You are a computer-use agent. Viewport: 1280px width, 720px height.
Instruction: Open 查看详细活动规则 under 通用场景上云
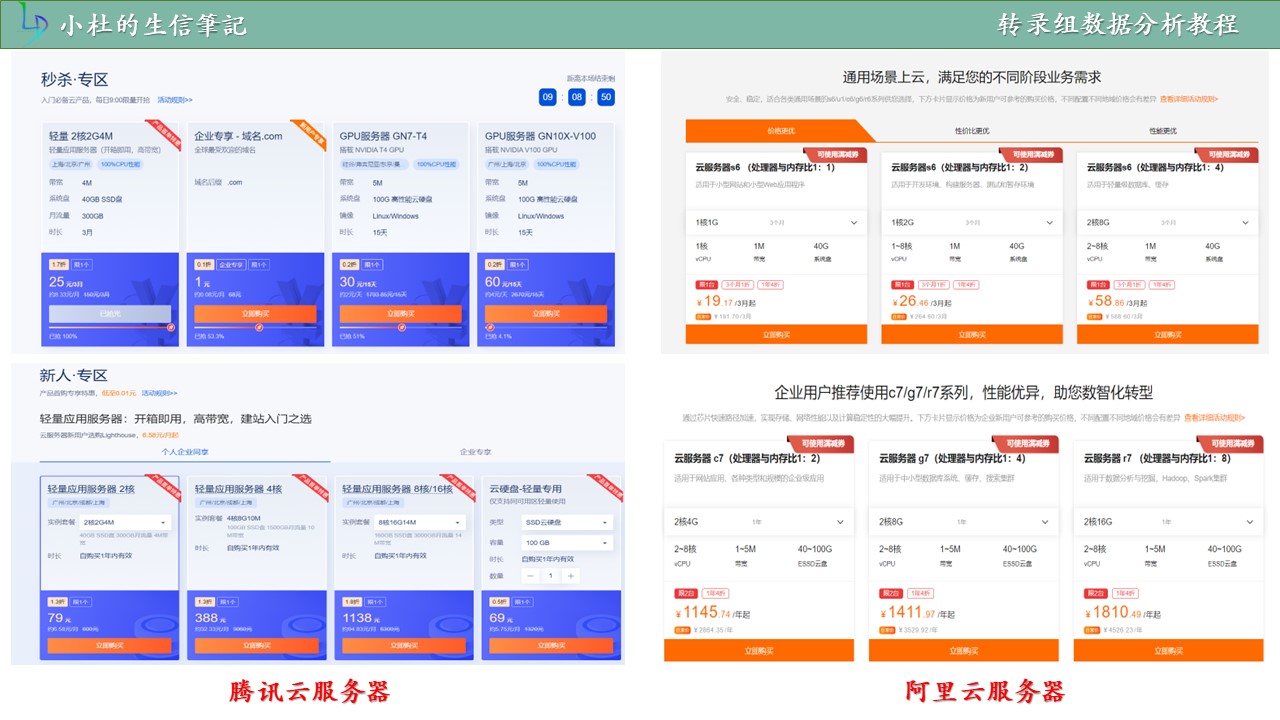(1189, 99)
